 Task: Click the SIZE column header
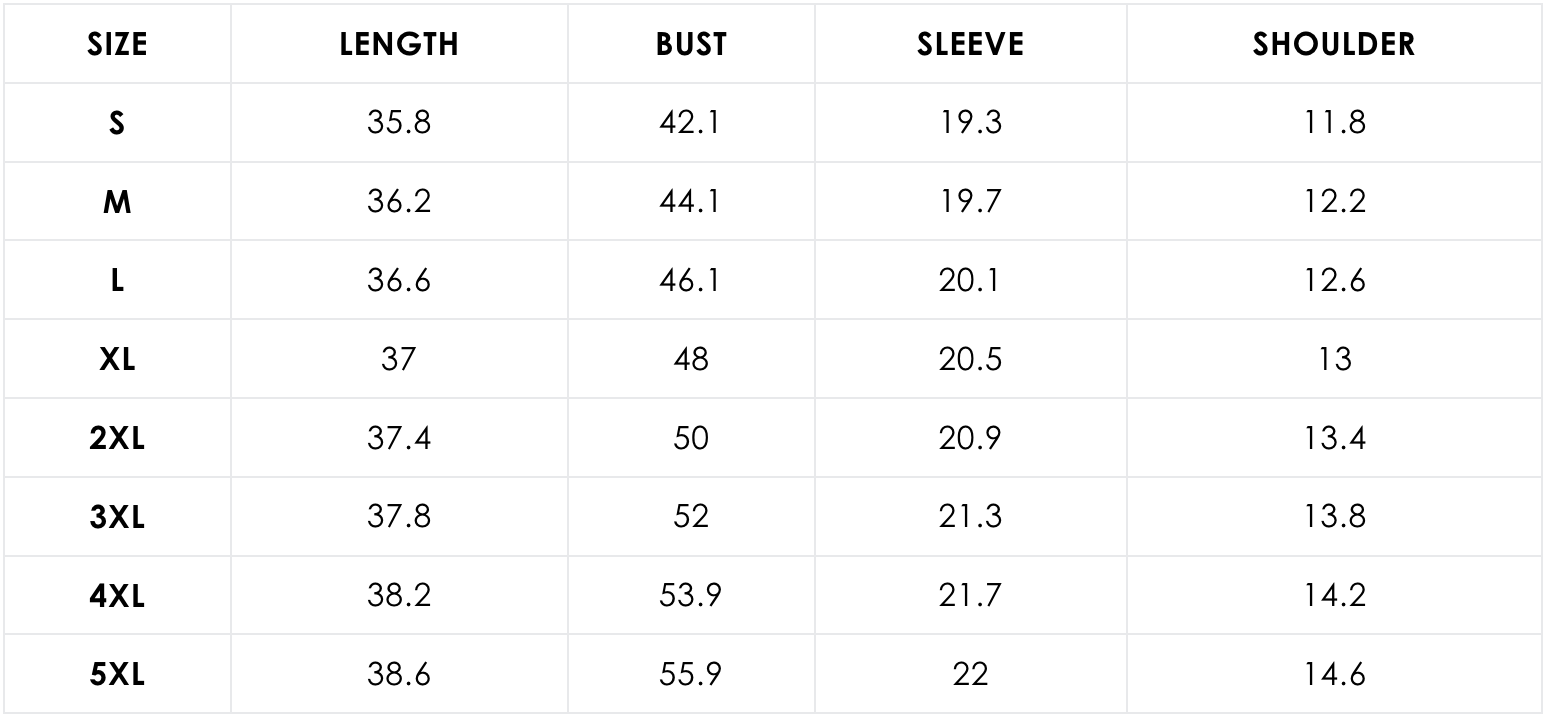pyautogui.click(x=117, y=44)
